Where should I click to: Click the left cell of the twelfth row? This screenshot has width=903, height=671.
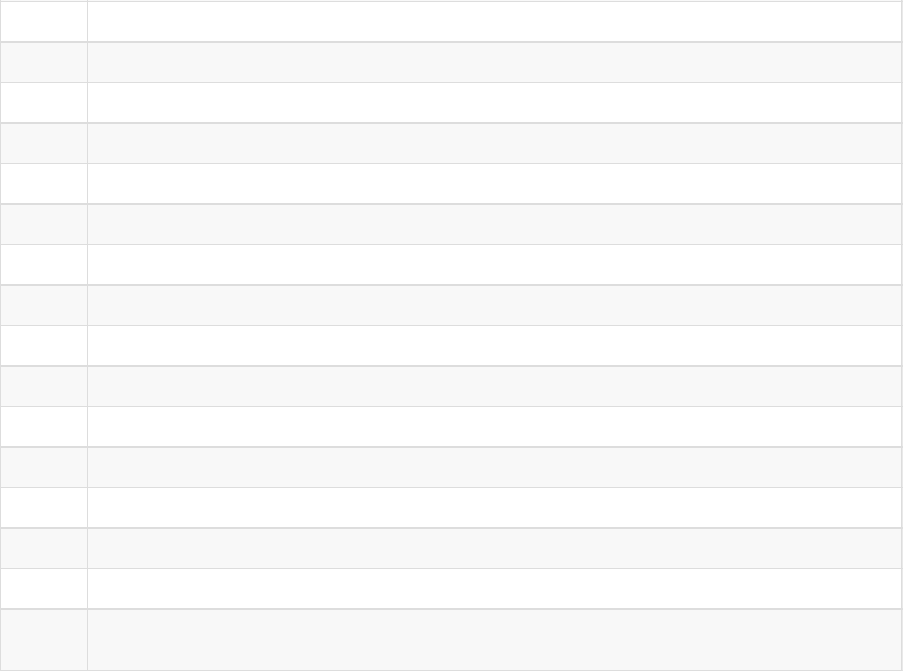click(x=44, y=467)
